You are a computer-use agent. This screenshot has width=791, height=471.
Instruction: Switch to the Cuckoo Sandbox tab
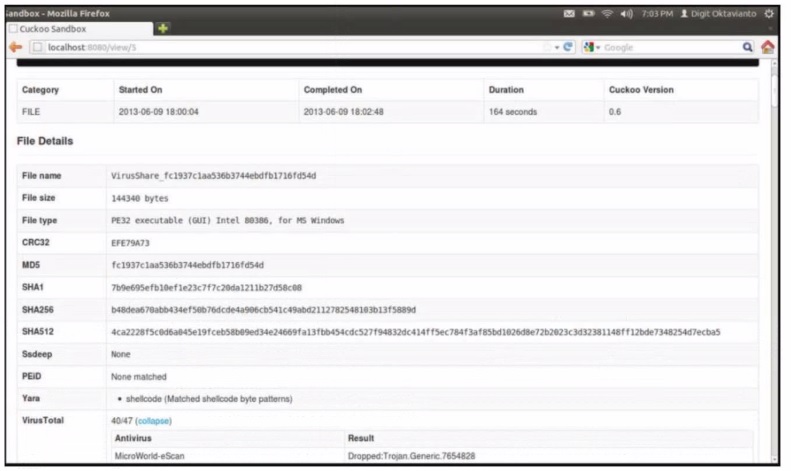(60, 29)
